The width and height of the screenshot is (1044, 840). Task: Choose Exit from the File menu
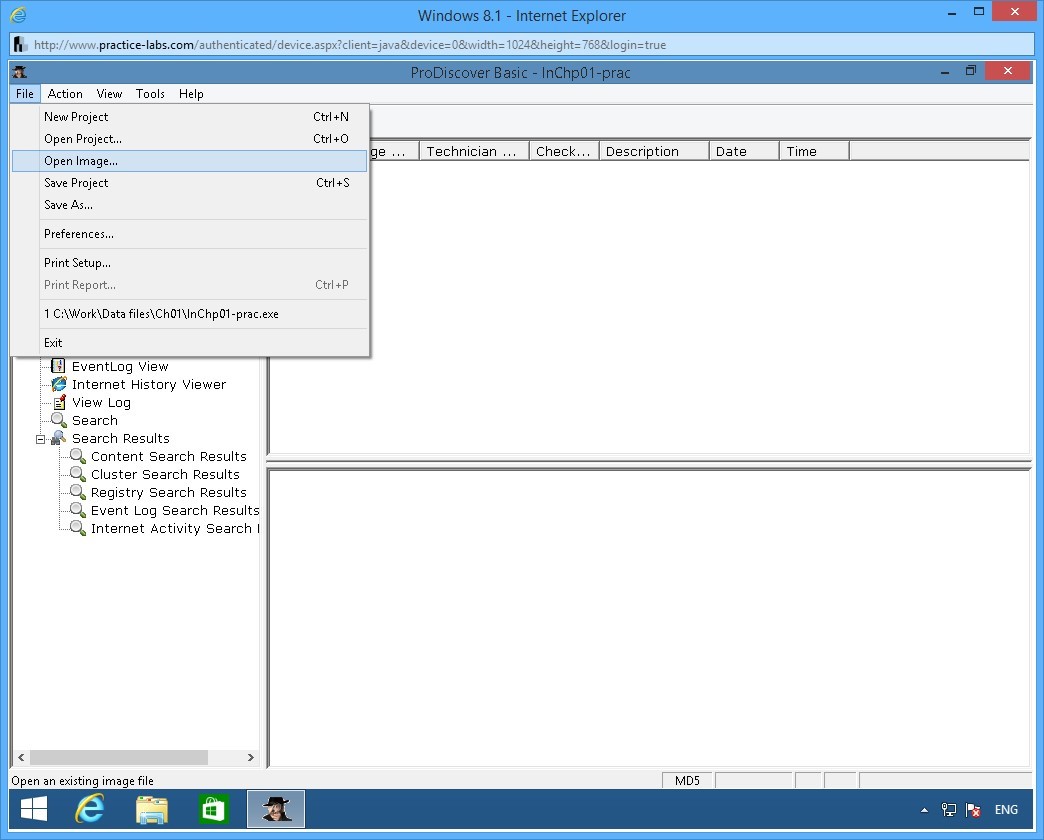[x=190, y=342]
